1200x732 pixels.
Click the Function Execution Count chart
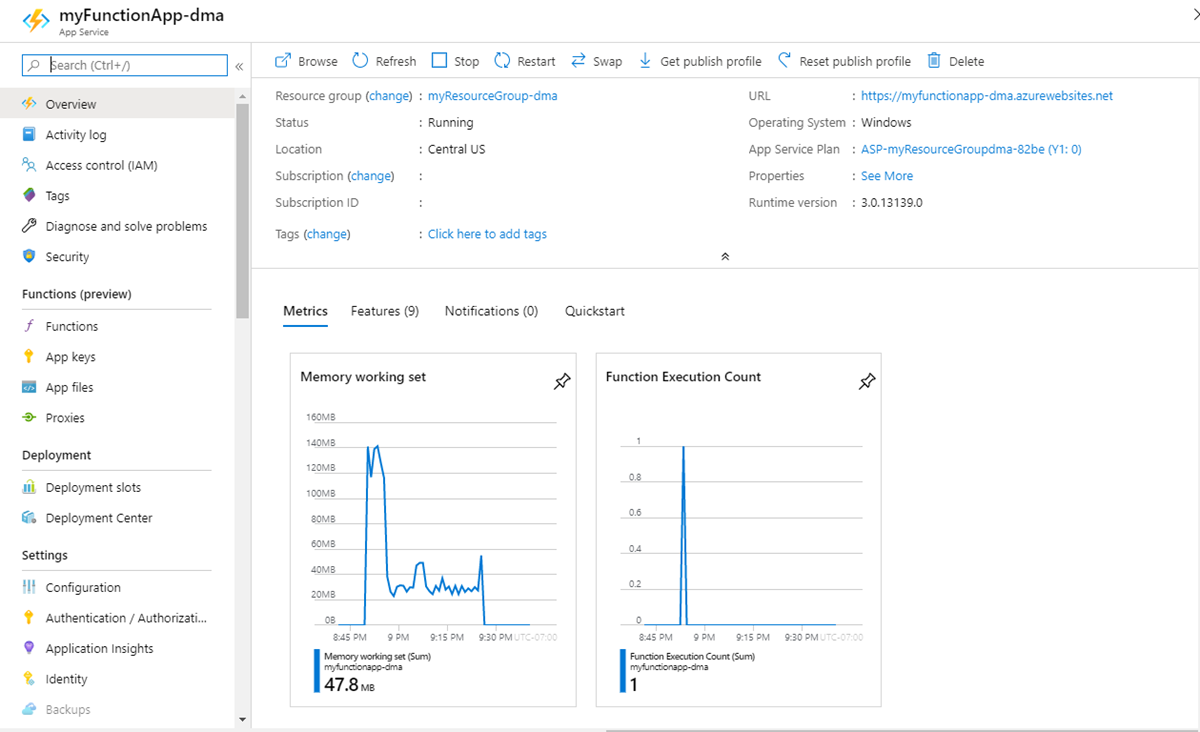click(x=738, y=530)
